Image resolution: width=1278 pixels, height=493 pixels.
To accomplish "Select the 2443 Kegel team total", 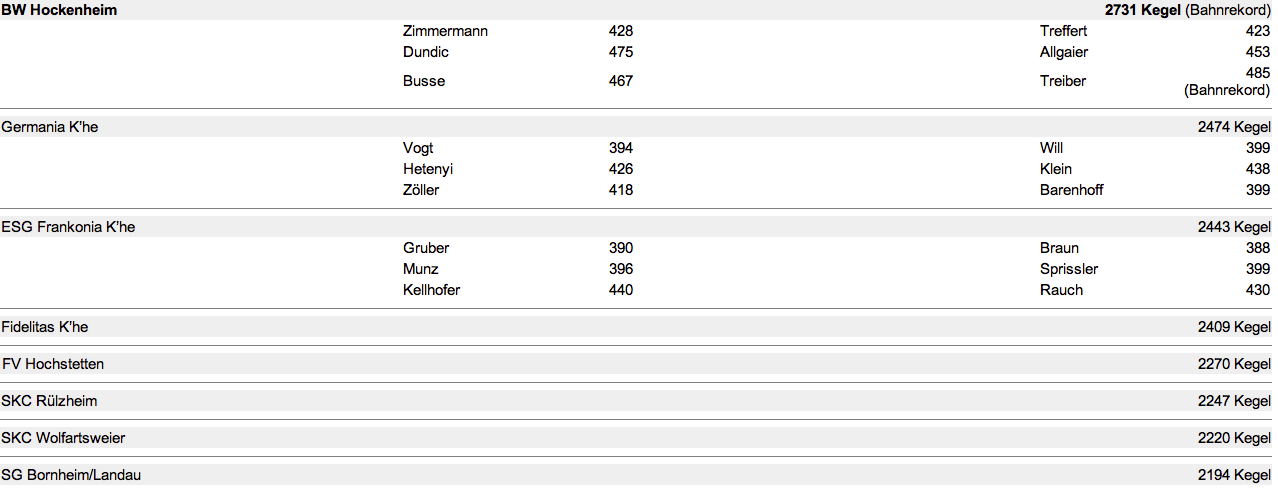I will pos(1234,227).
